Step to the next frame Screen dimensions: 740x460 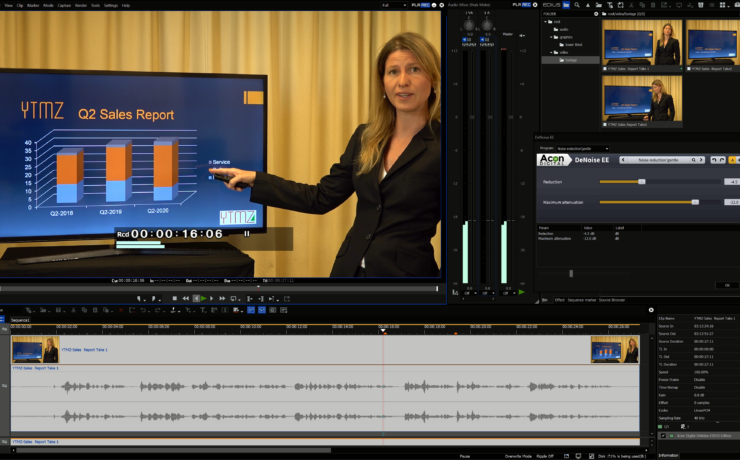click(x=211, y=298)
